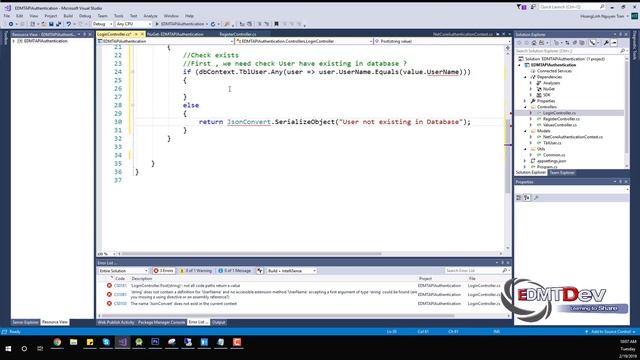Viewport: 640px width, 360px height.
Task: Click the bookmark toolbar icon
Action: (276, 24)
